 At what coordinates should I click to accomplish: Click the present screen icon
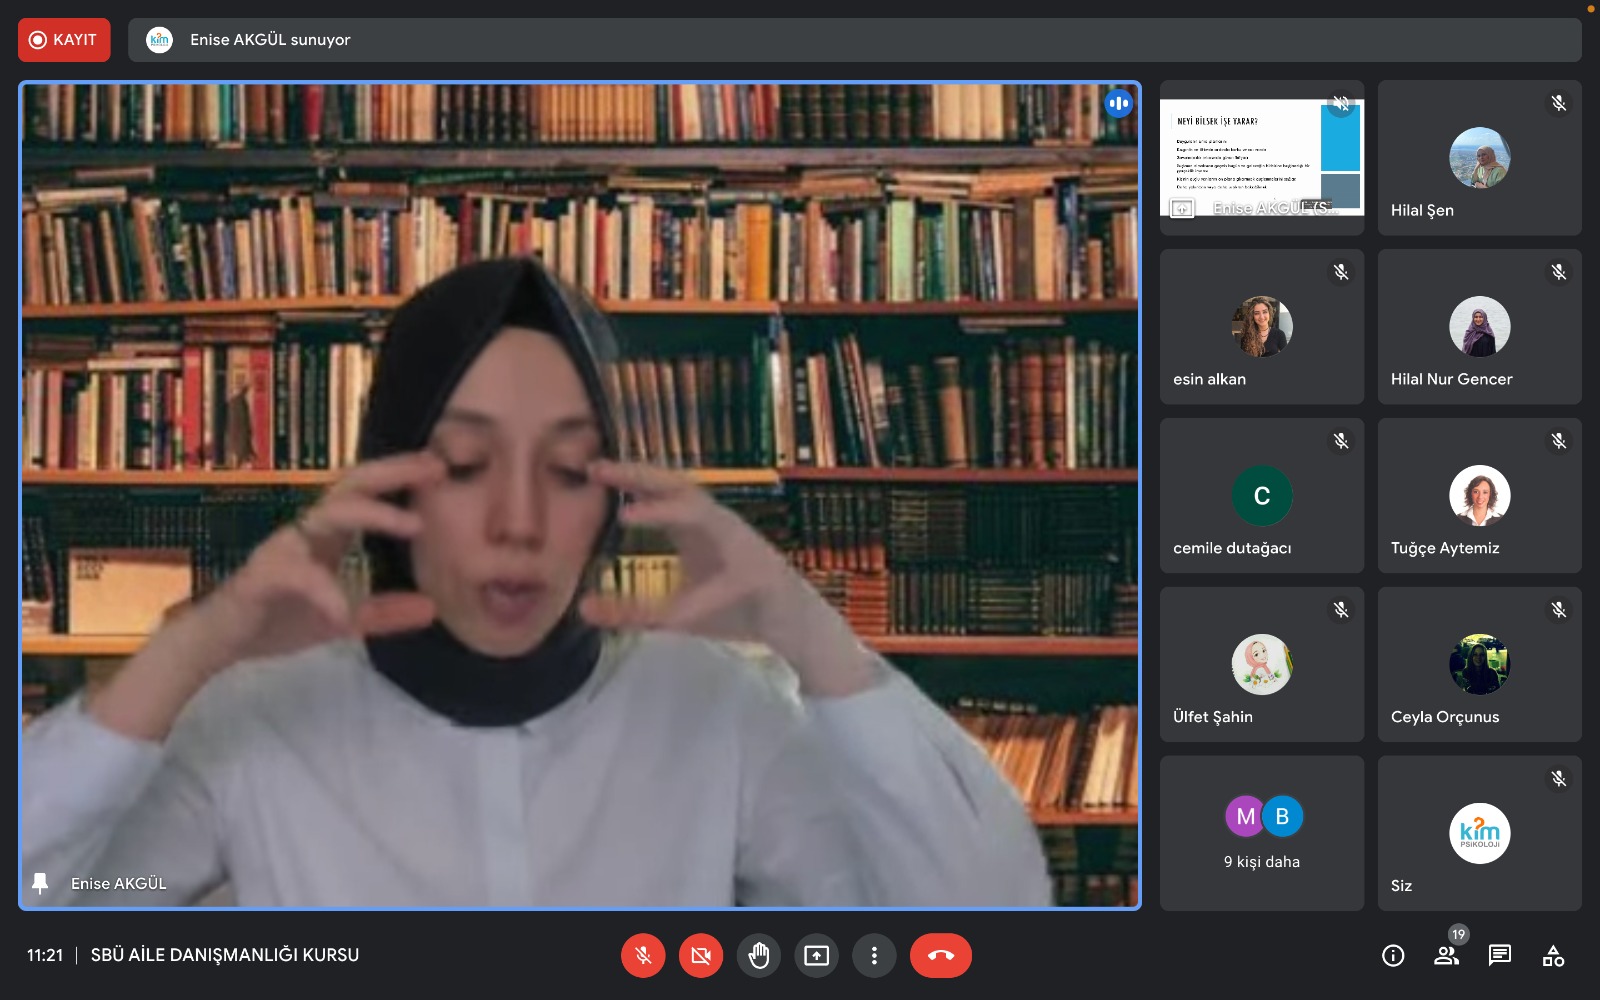tap(817, 956)
